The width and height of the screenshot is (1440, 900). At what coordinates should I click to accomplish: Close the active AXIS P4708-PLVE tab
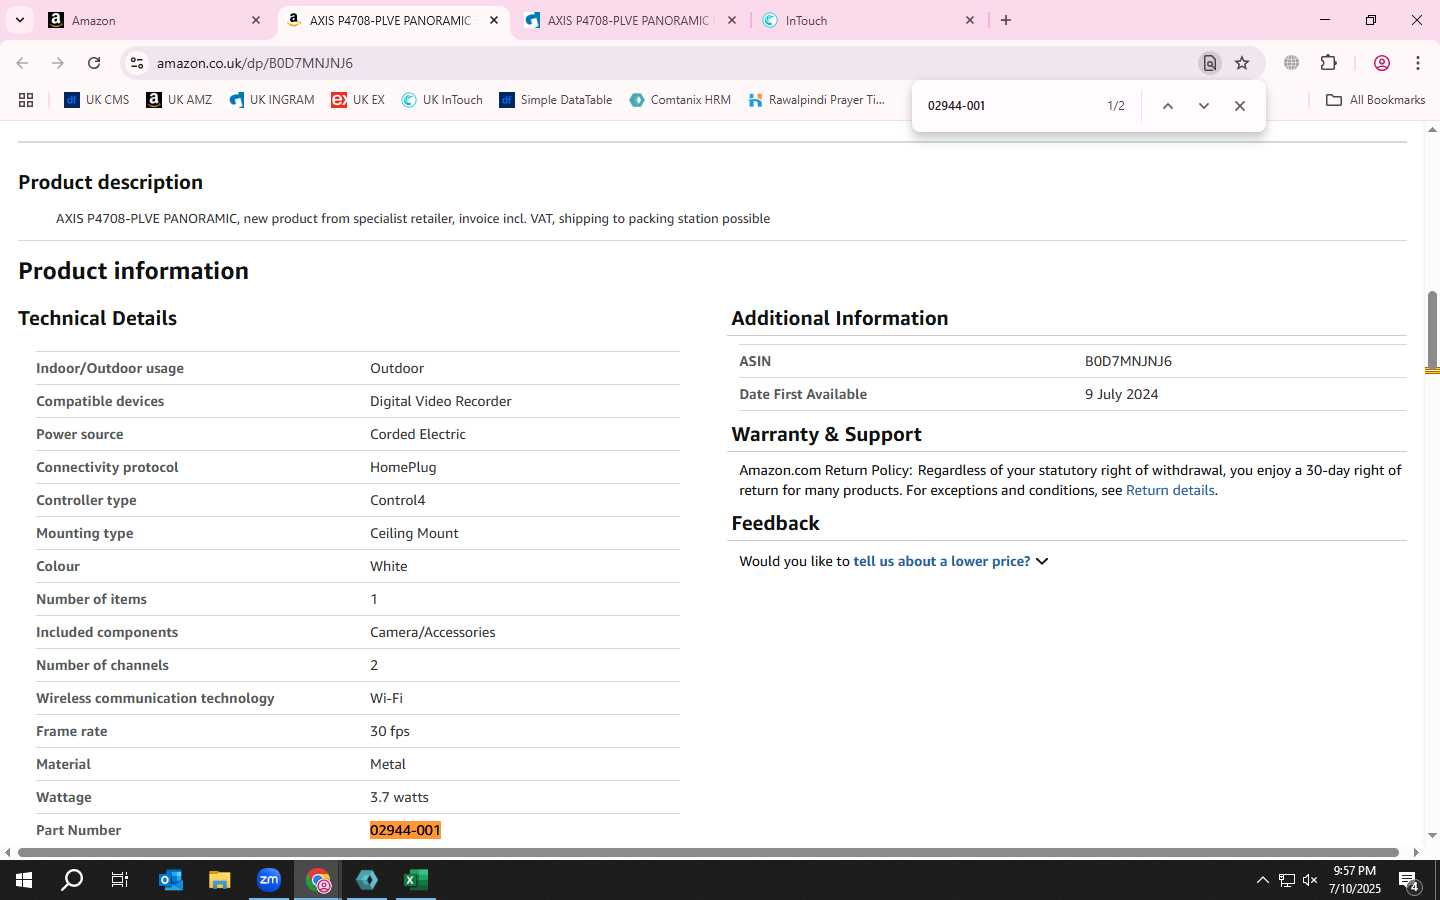[494, 20]
